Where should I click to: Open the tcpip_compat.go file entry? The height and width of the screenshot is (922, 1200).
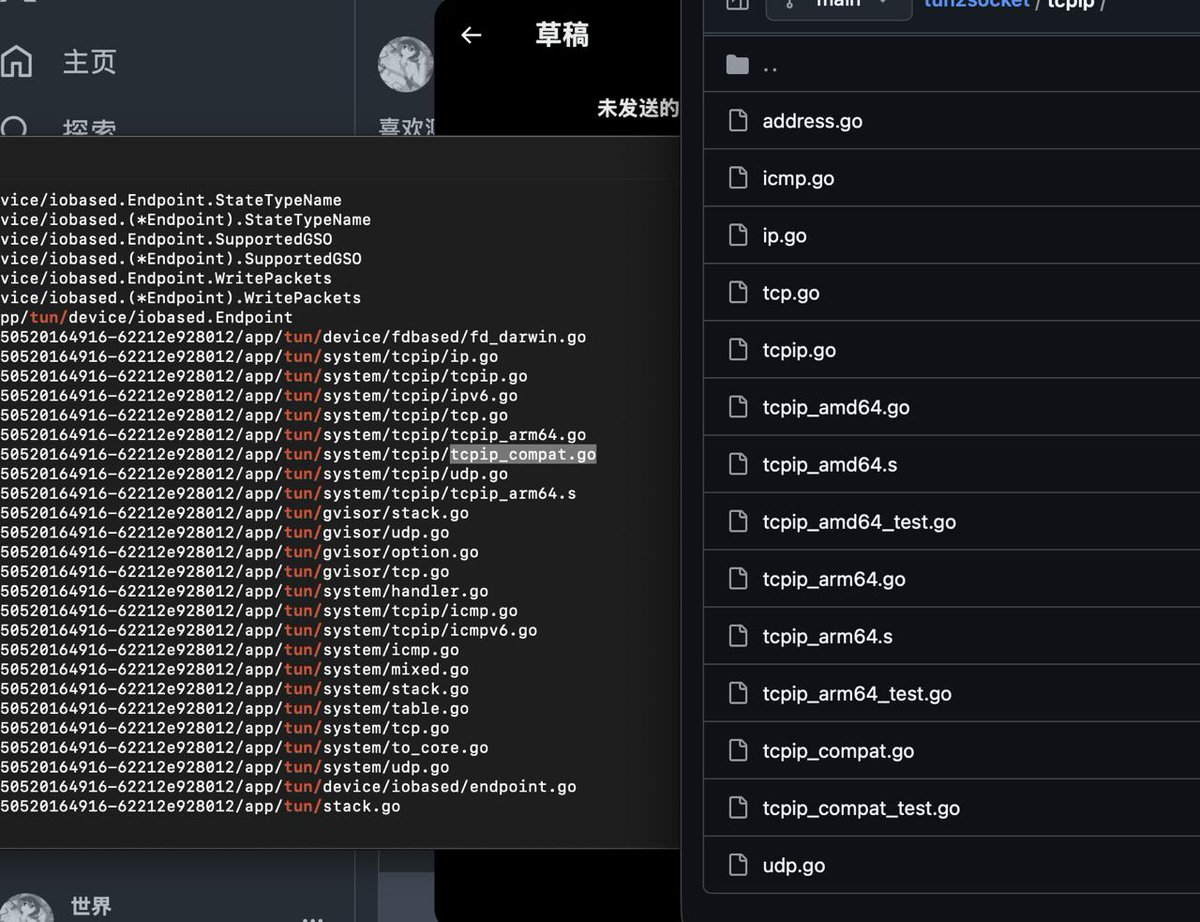click(x=838, y=750)
